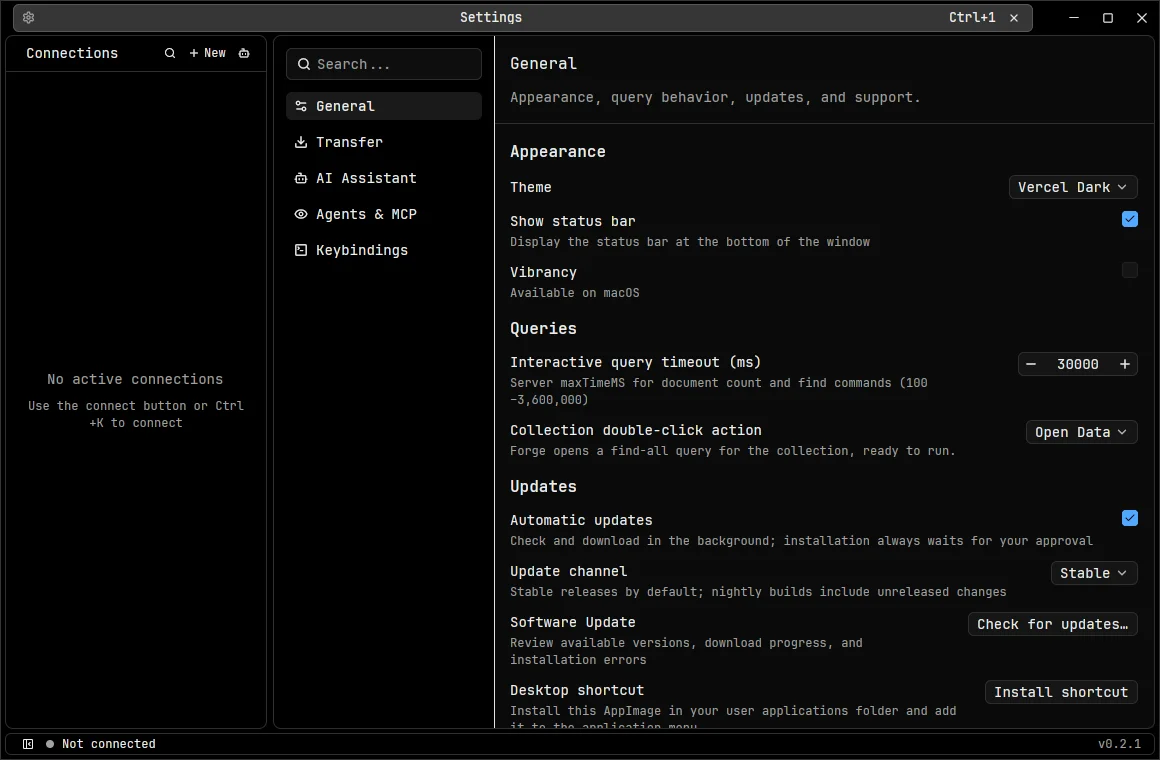
Task: Decrease query timeout with minus button
Action: tap(1031, 364)
